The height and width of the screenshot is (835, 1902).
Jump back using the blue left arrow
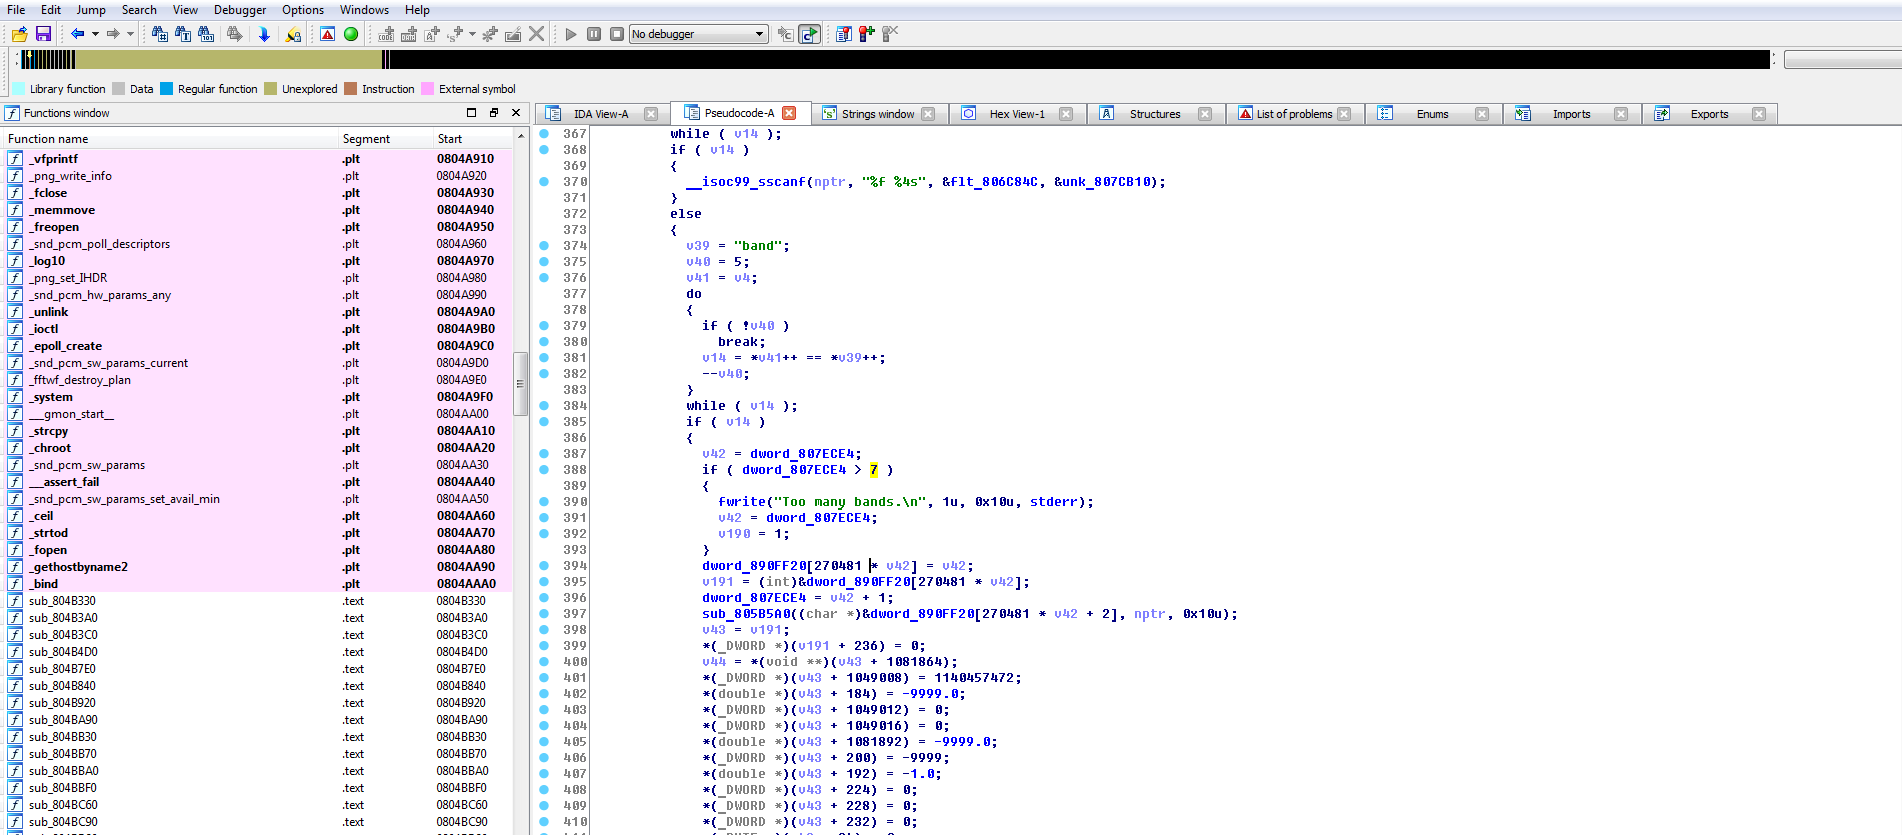[76, 34]
